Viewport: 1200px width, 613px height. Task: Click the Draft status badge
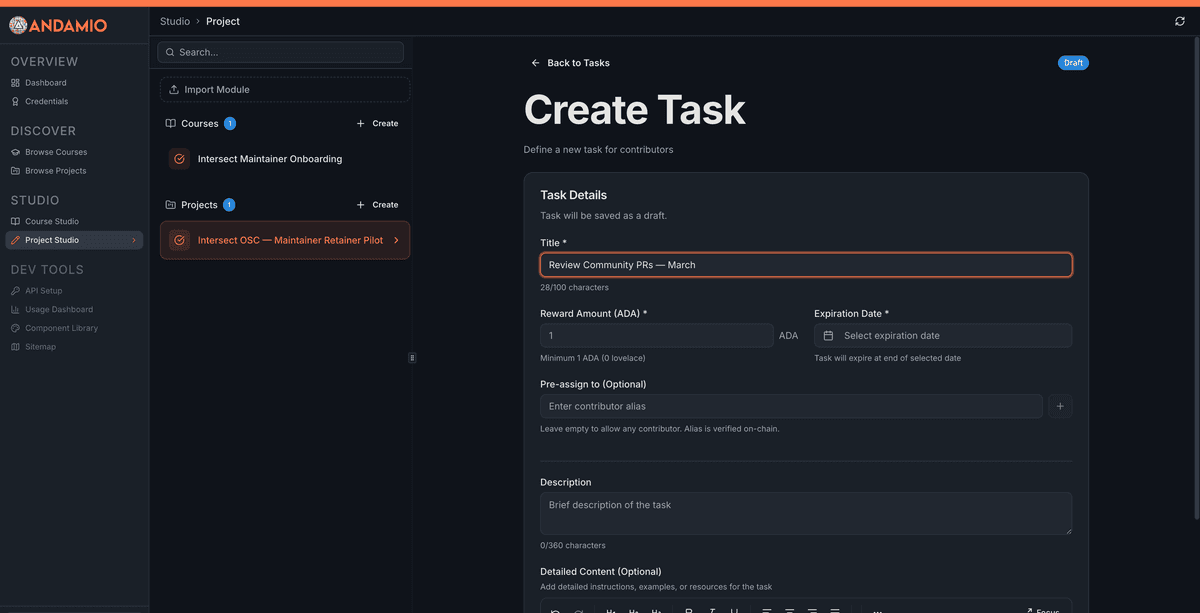[x=1073, y=63]
